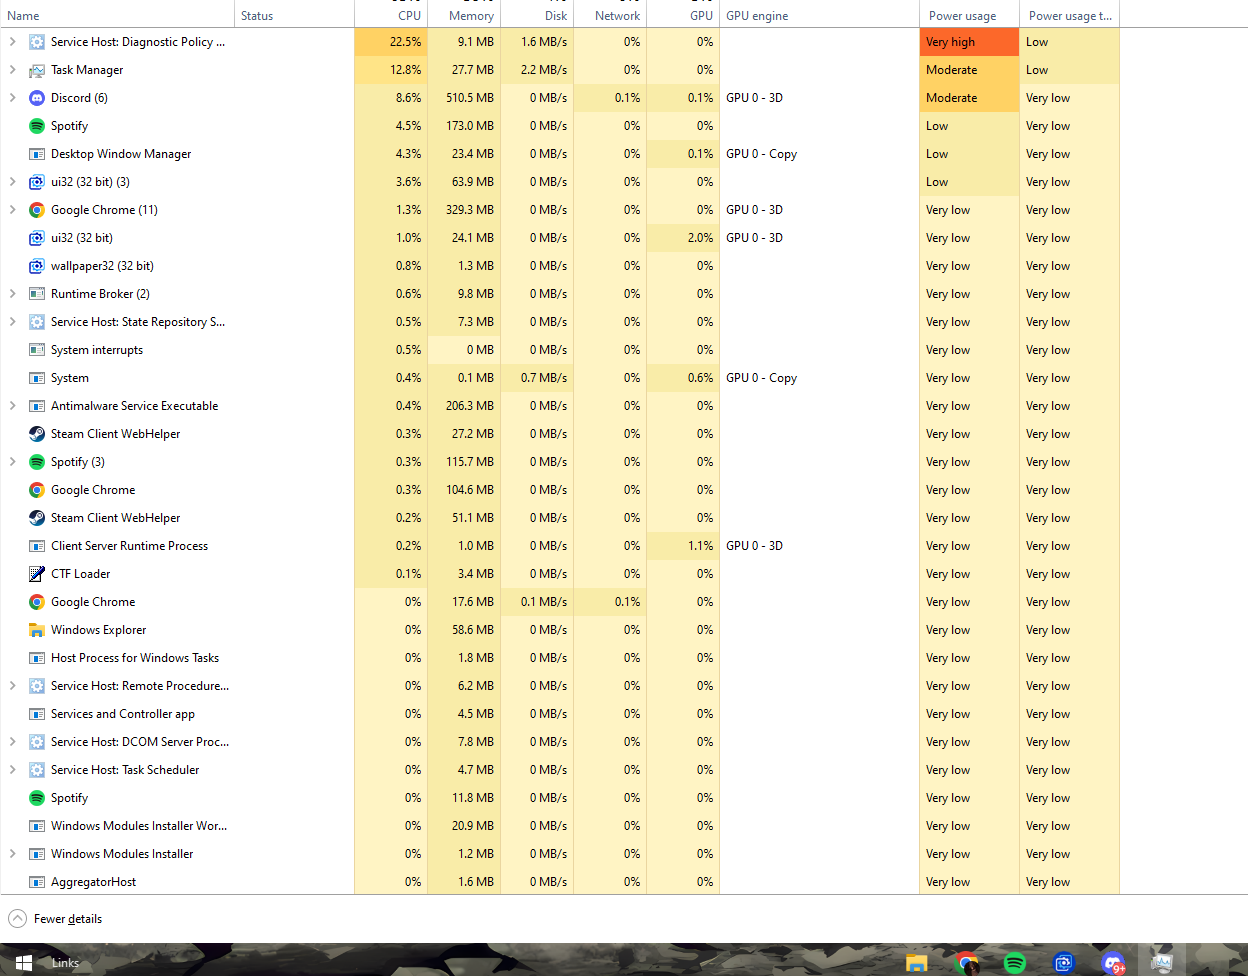
Task: Click the wallpaper32 (32 bit) icon
Action: (x=37, y=266)
